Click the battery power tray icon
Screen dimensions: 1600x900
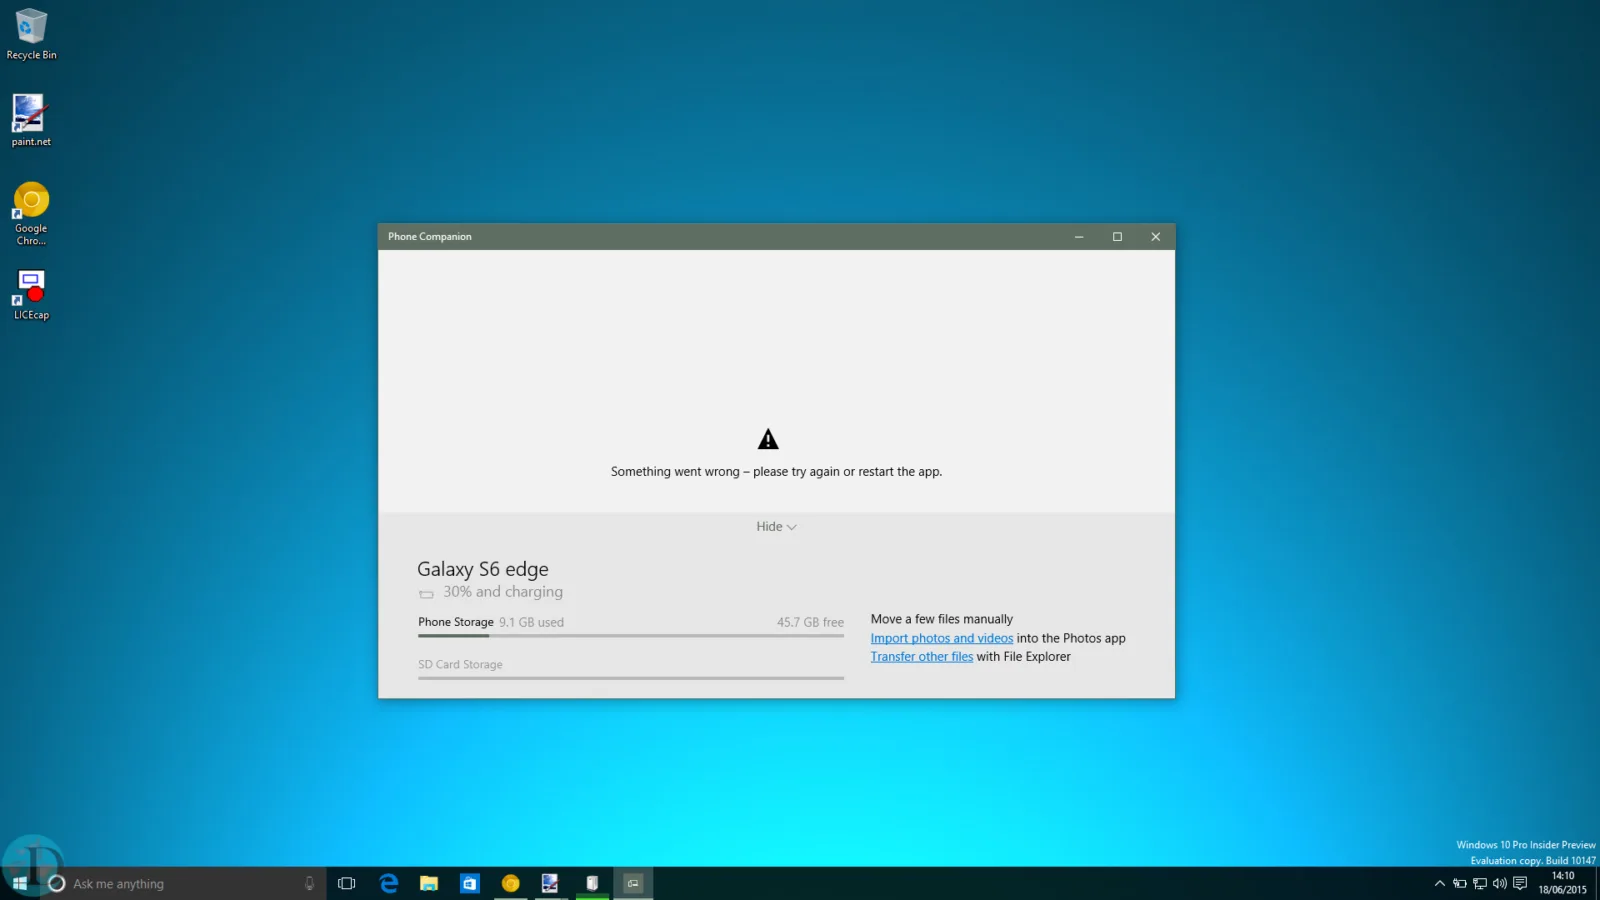1460,883
